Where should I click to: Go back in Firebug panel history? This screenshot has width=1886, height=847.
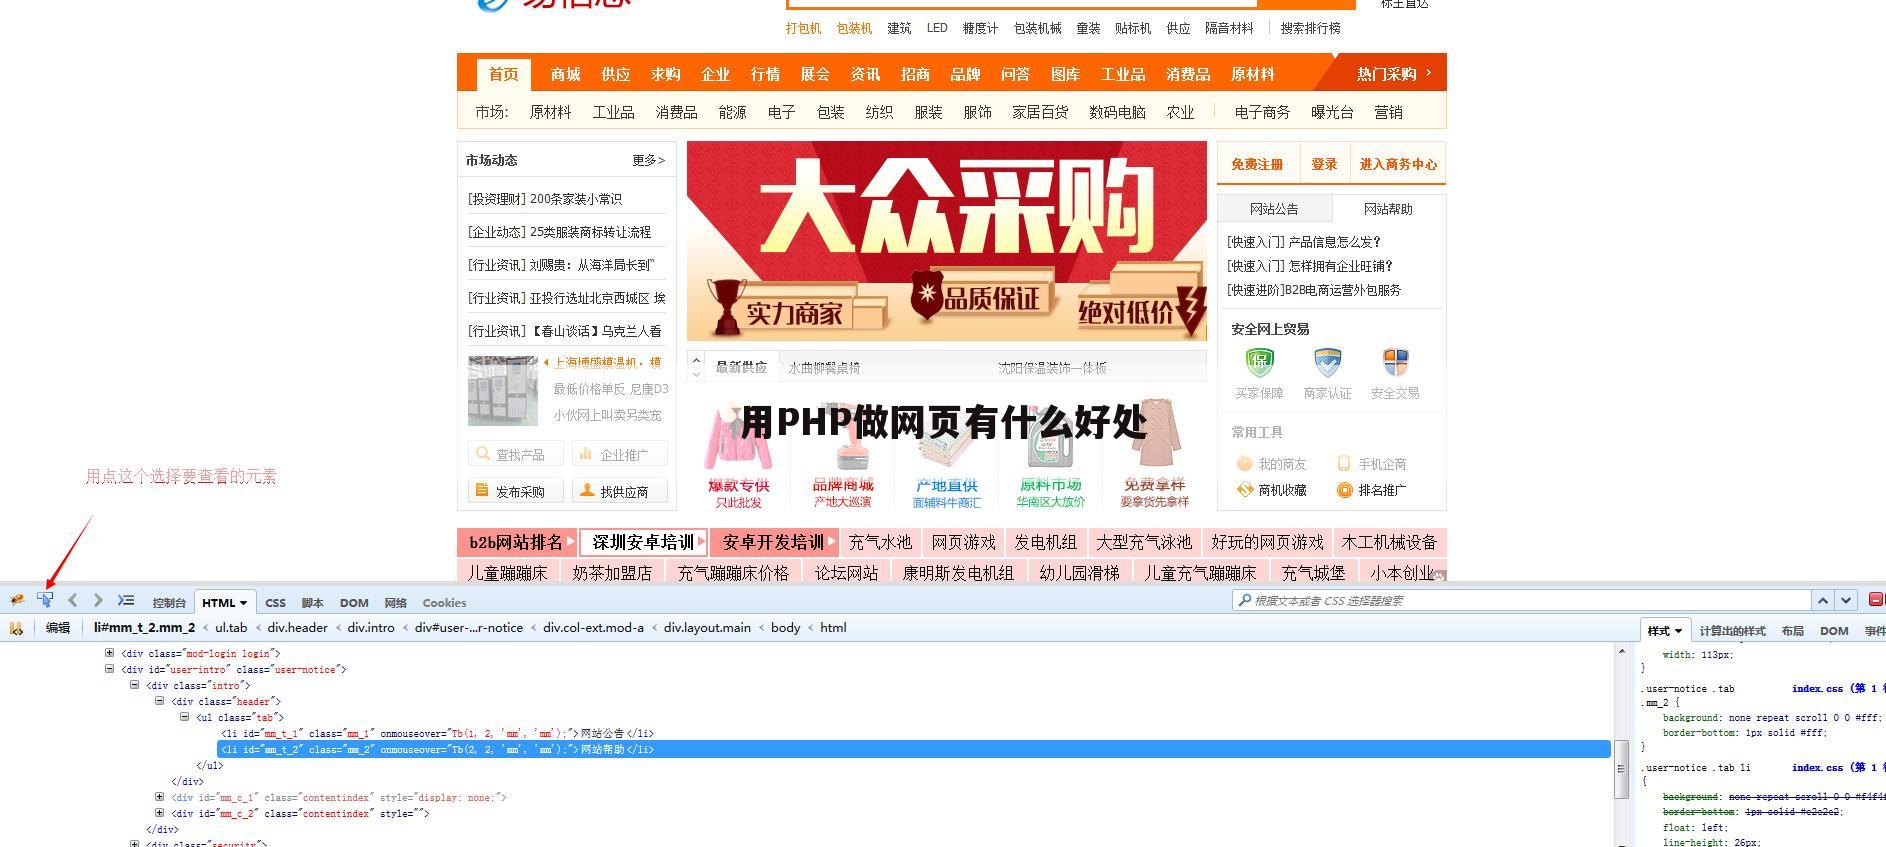72,600
